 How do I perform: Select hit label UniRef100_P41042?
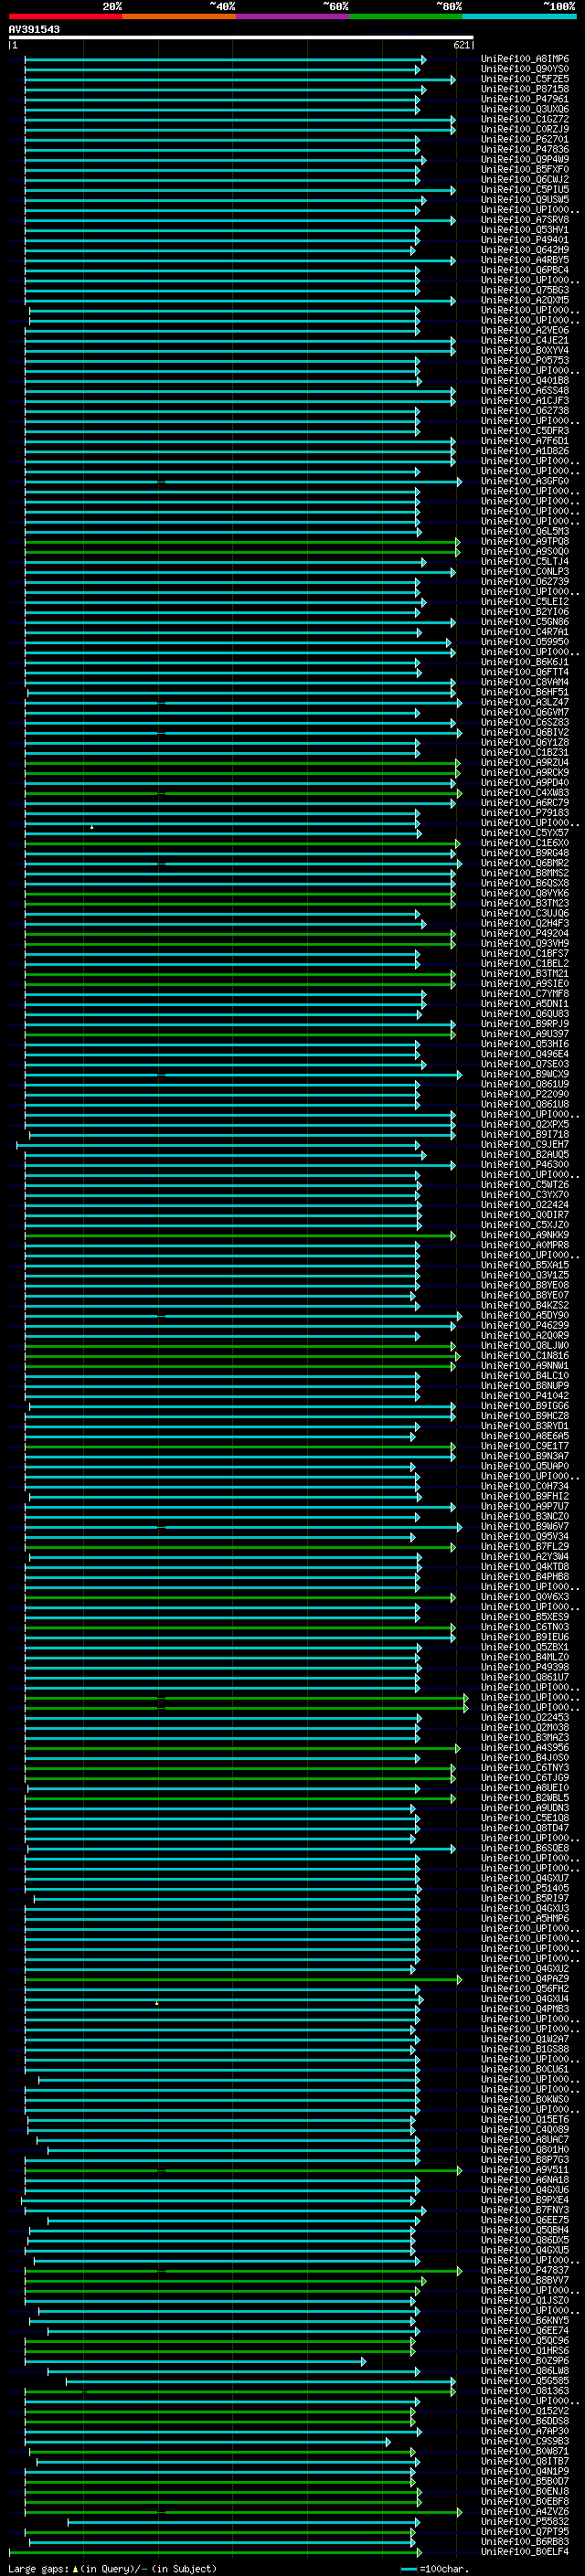pos(525,1396)
